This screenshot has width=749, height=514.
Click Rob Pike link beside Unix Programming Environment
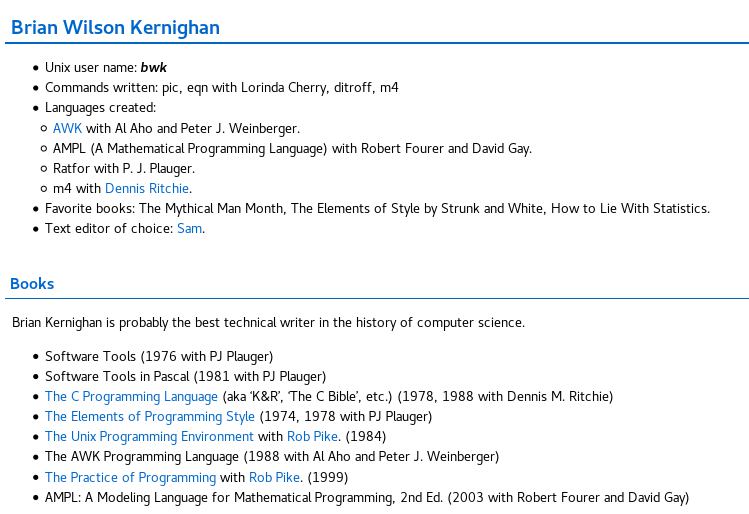[x=312, y=436]
